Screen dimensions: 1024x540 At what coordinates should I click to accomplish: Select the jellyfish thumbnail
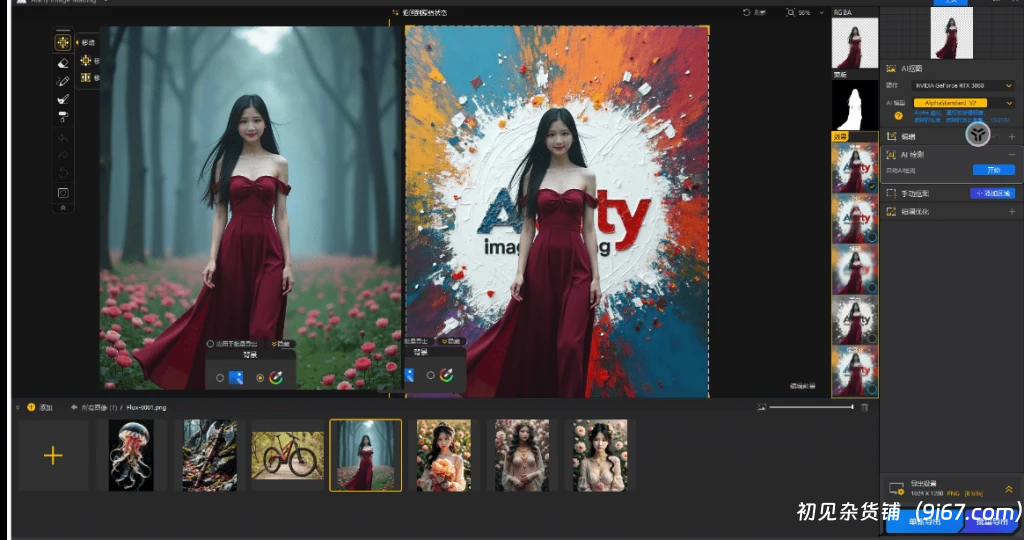click(131, 455)
